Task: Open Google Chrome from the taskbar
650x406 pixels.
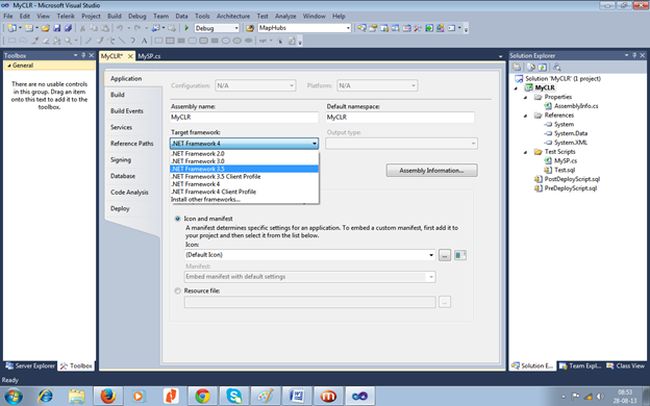Action: pyautogui.click(x=203, y=396)
